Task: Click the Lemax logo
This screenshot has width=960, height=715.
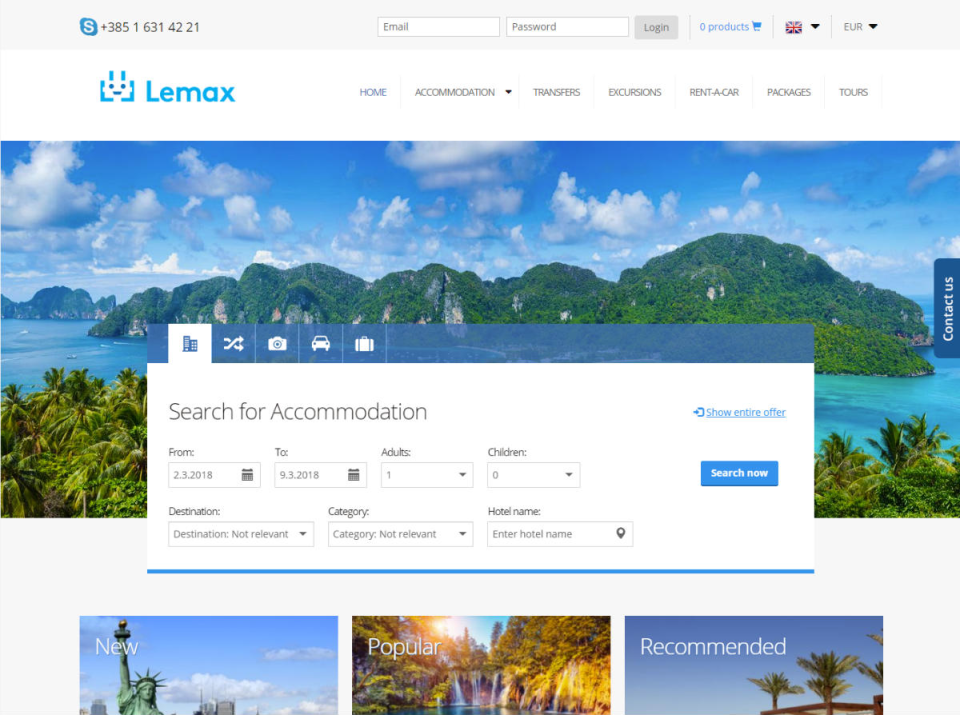Action: pos(166,88)
